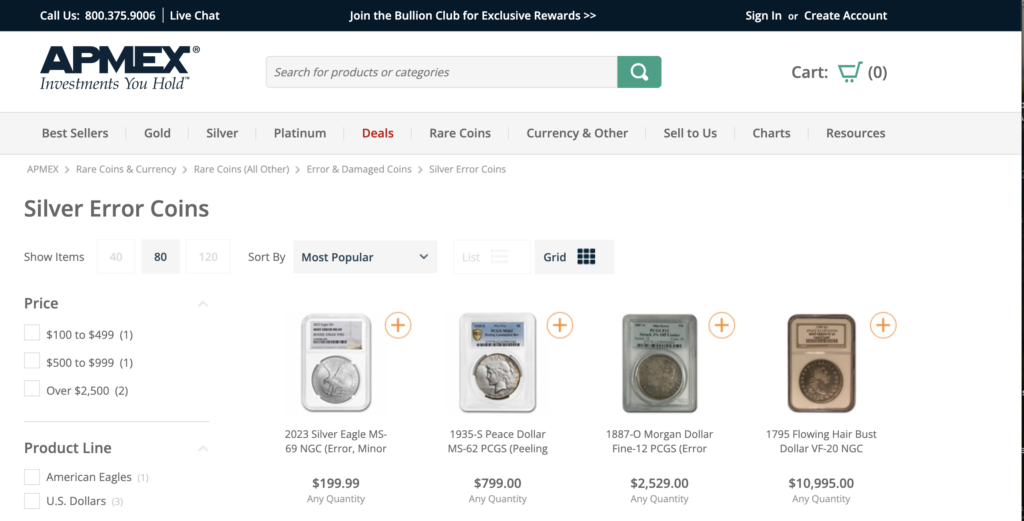Click the Call Us phone number
This screenshot has width=1024, height=521.
tap(120, 16)
